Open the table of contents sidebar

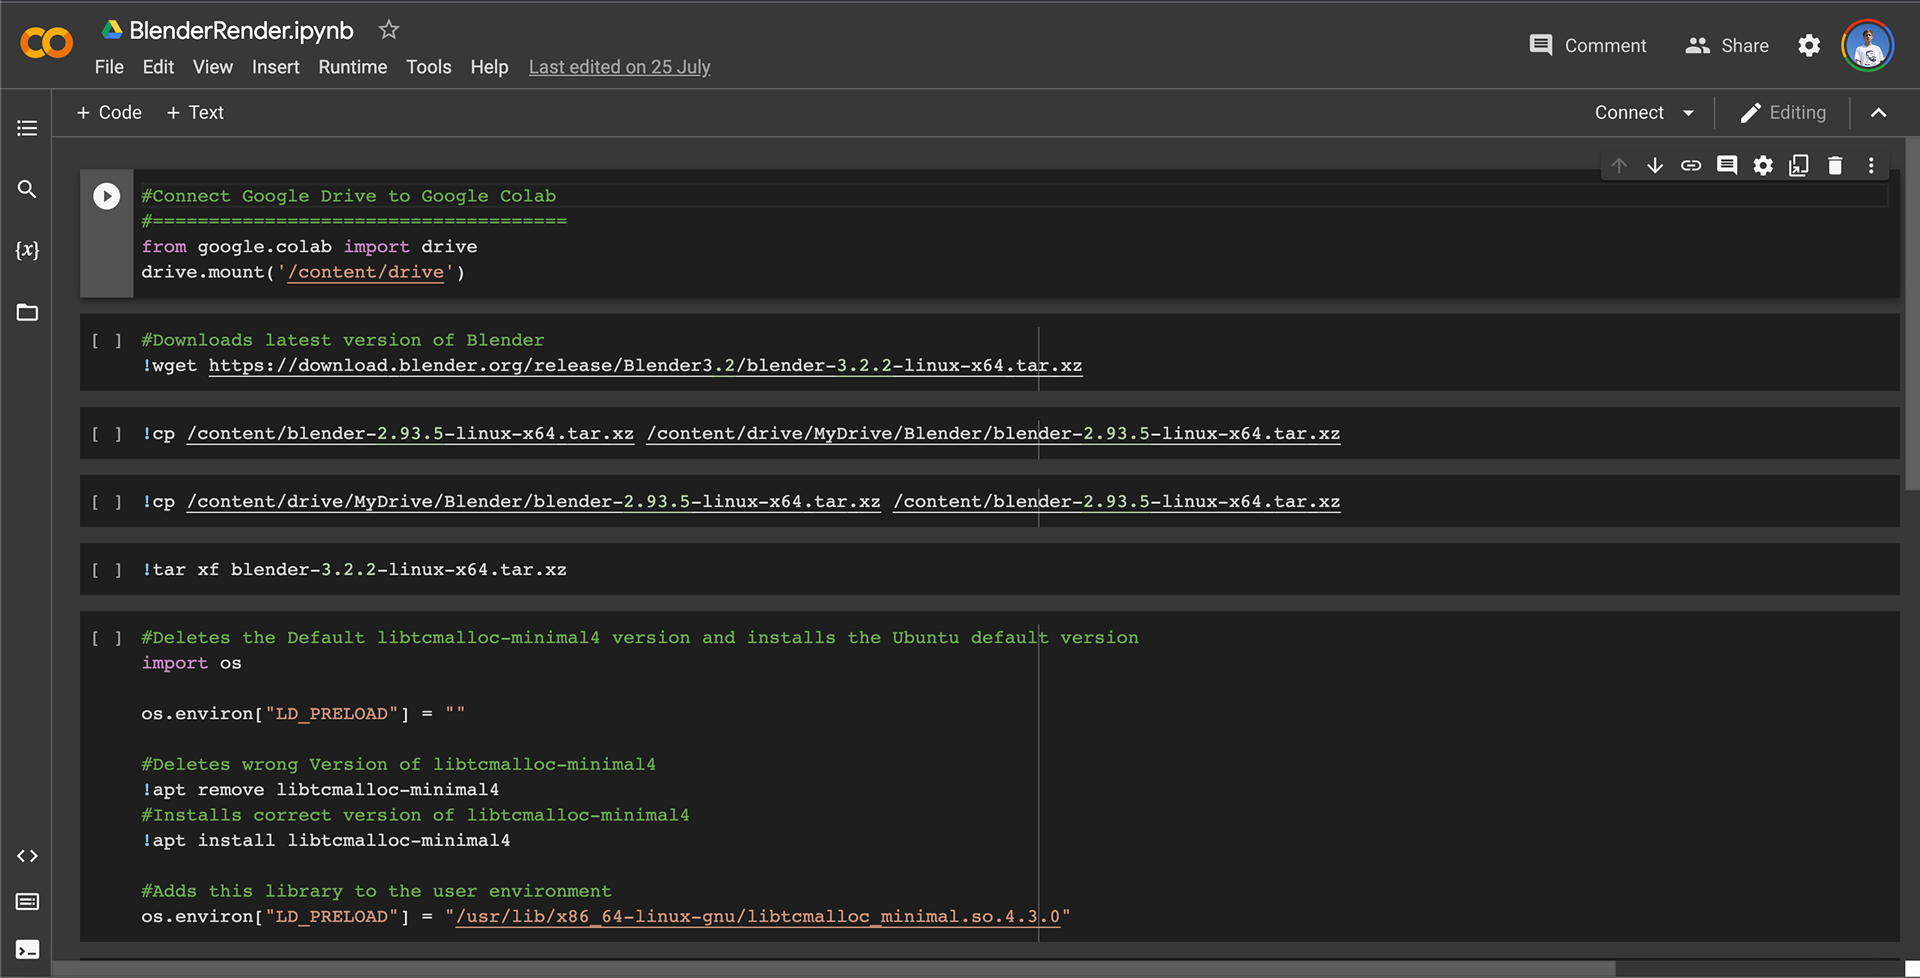coord(27,128)
